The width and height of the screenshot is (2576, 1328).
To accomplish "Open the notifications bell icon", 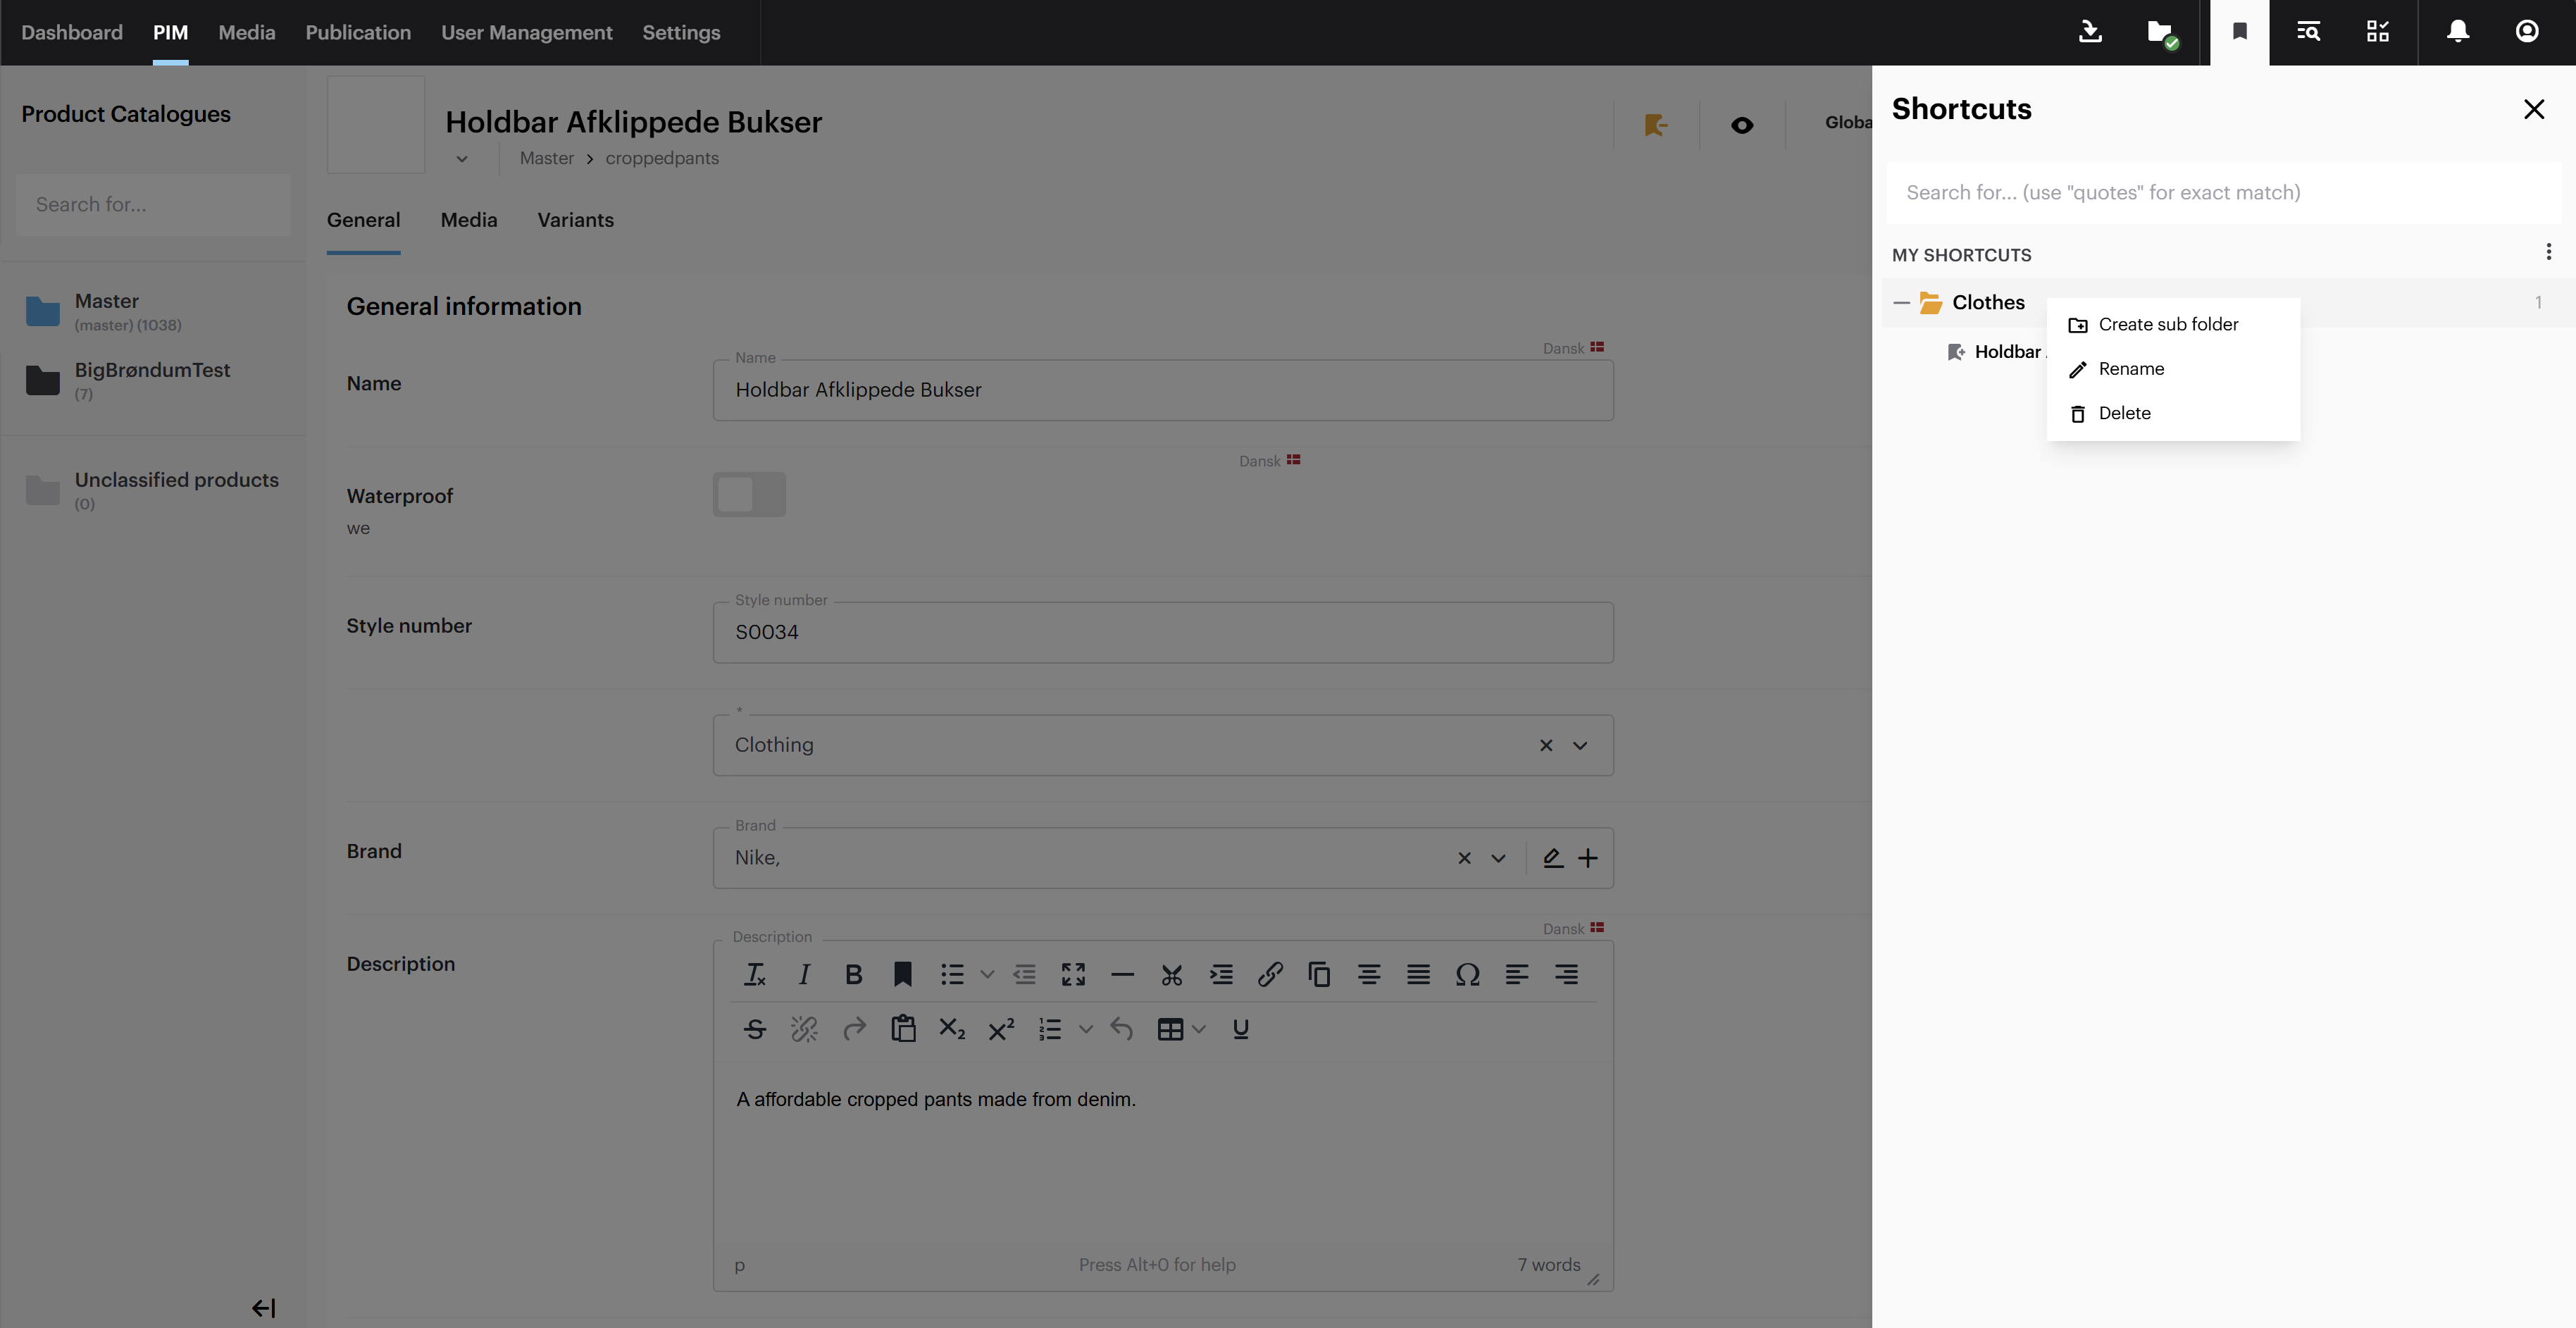I will [2457, 32].
